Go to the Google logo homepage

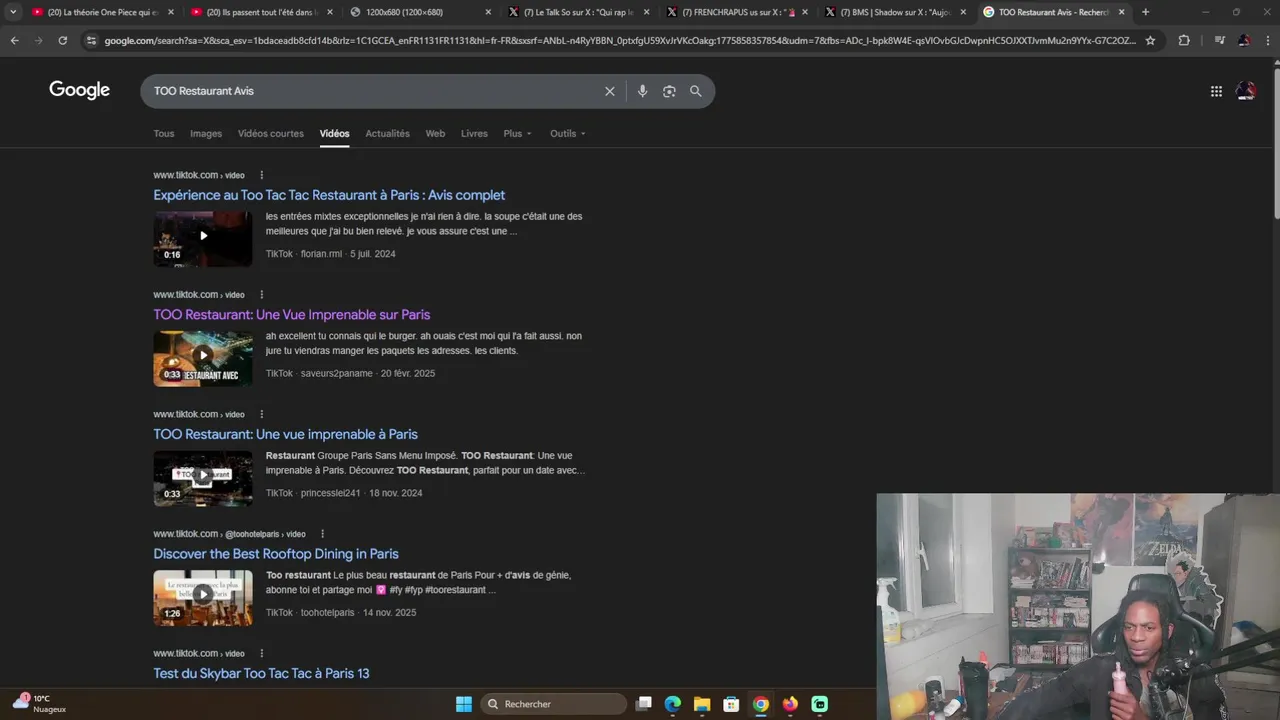click(x=80, y=90)
